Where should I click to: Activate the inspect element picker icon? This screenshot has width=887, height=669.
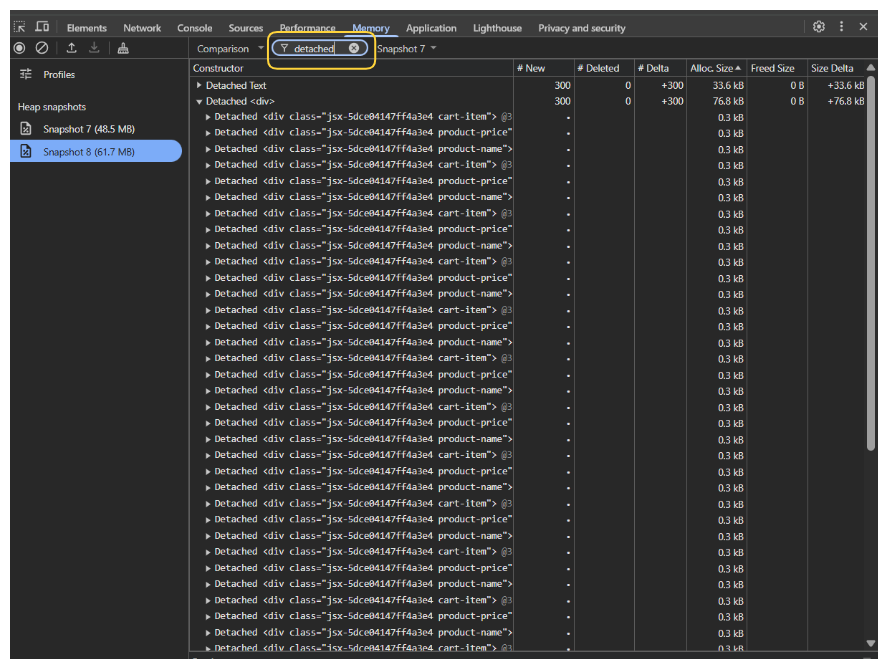(x=20, y=27)
